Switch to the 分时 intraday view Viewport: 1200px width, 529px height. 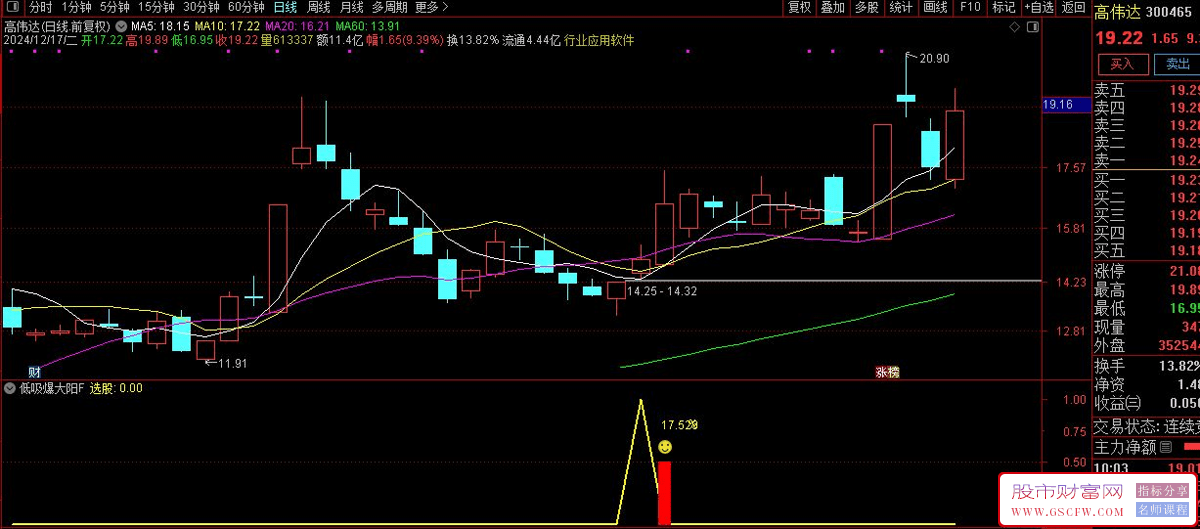[41, 7]
